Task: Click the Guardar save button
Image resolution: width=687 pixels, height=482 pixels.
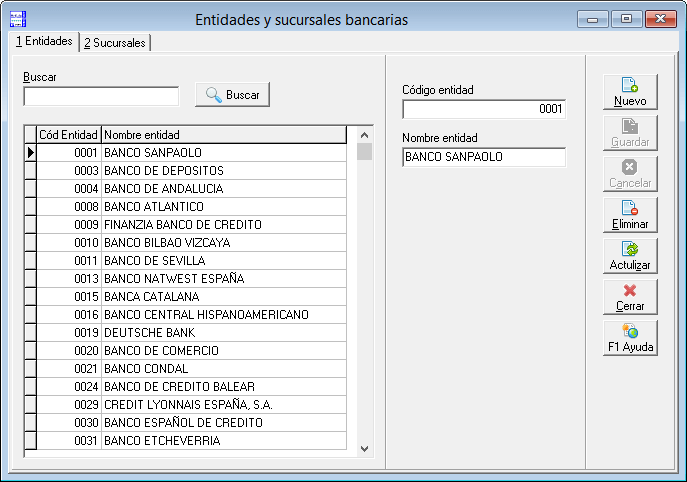Action: click(630, 133)
